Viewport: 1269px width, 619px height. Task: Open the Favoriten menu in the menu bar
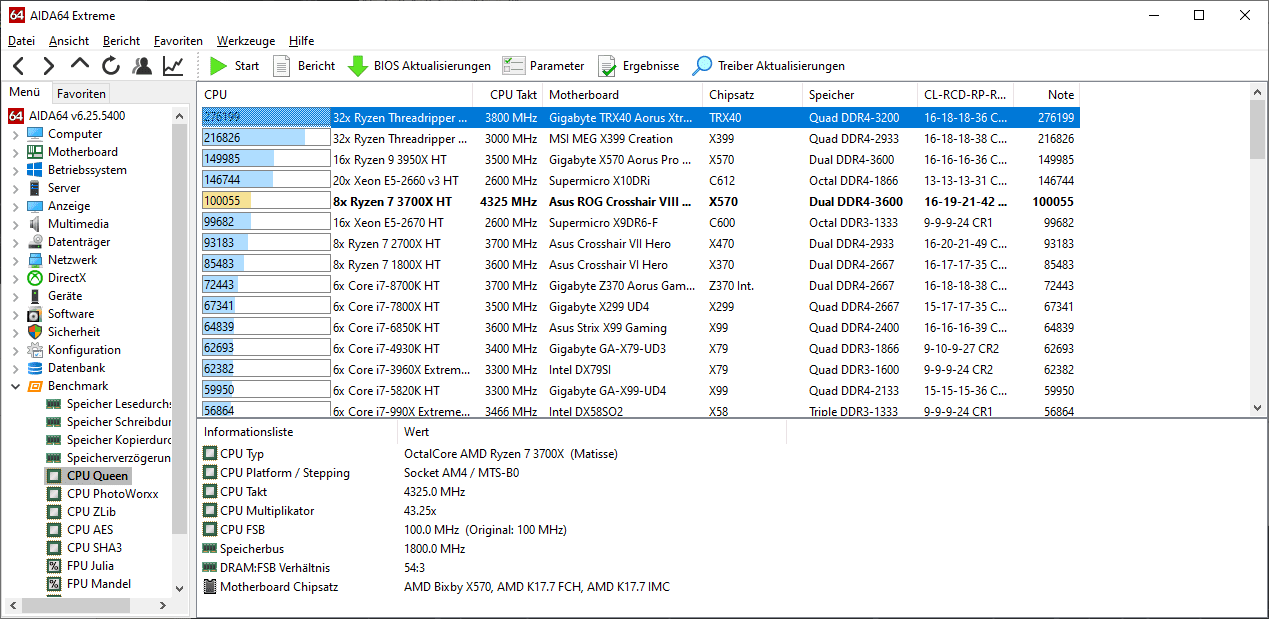click(x=178, y=41)
